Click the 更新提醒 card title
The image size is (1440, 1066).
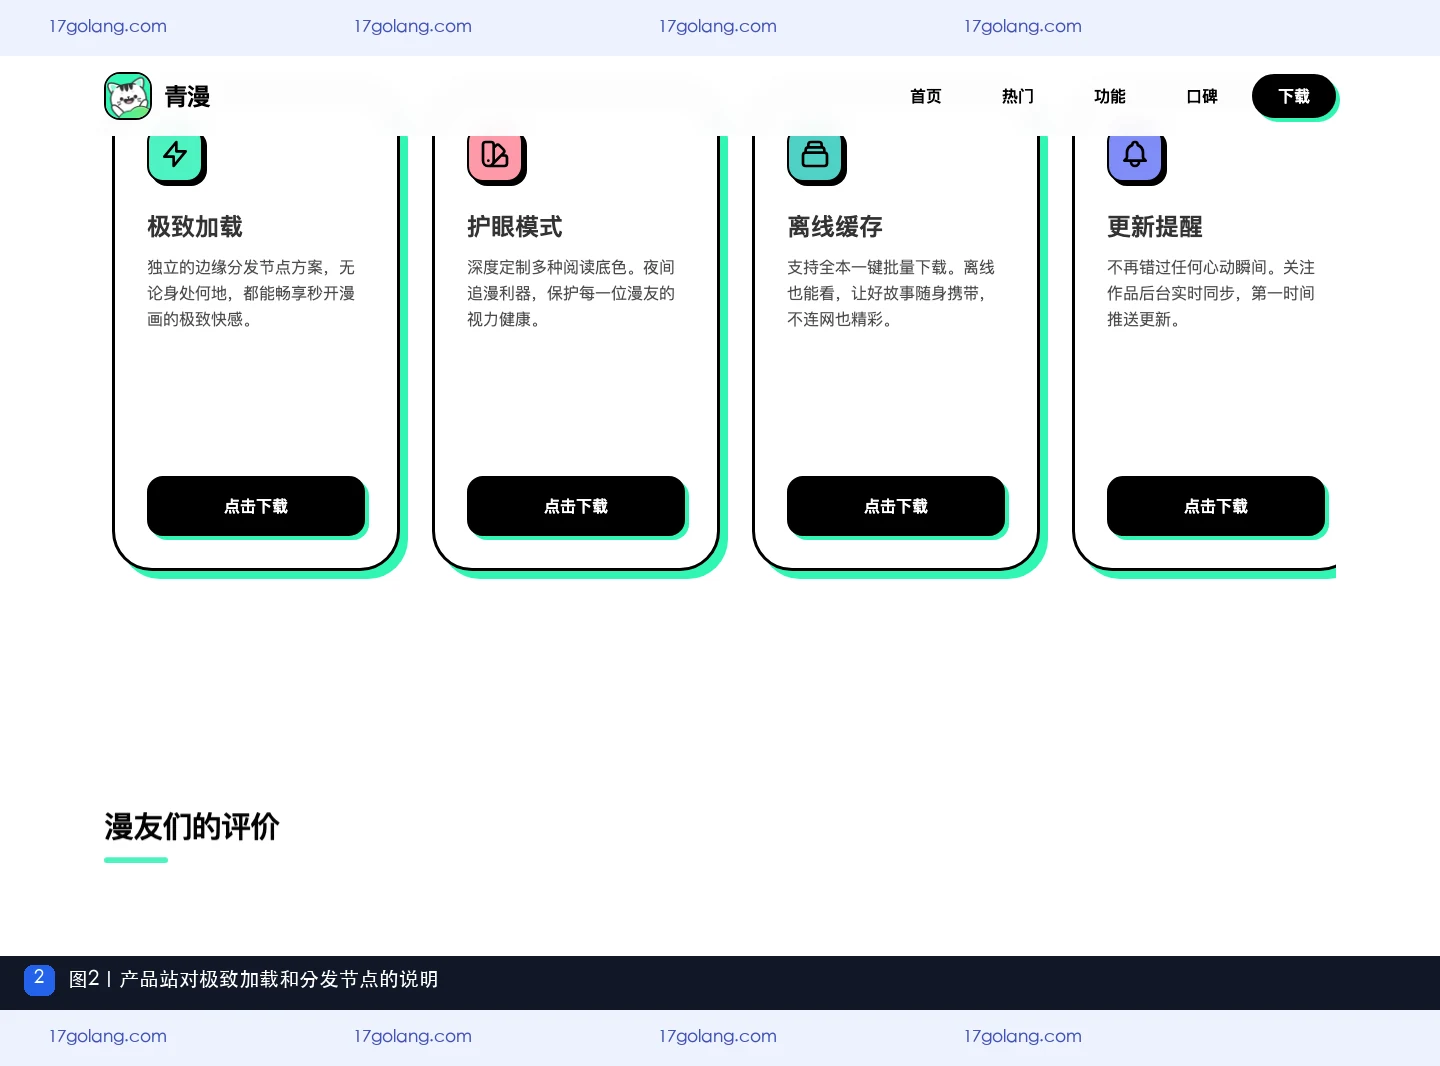(1155, 227)
